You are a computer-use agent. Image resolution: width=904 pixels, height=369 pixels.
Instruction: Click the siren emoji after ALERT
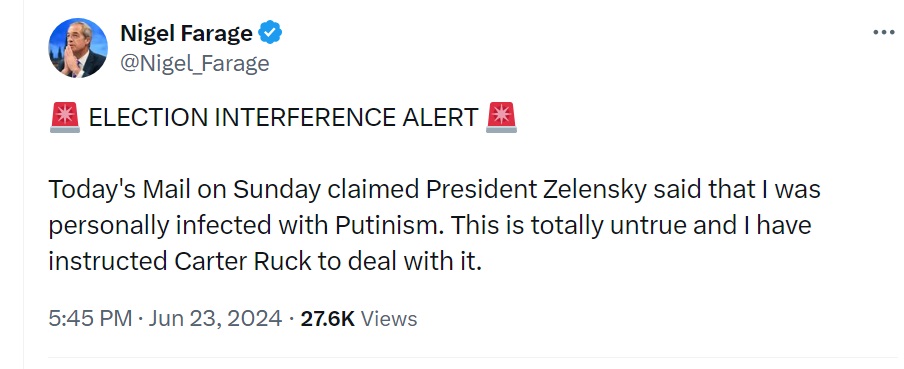[x=502, y=118]
